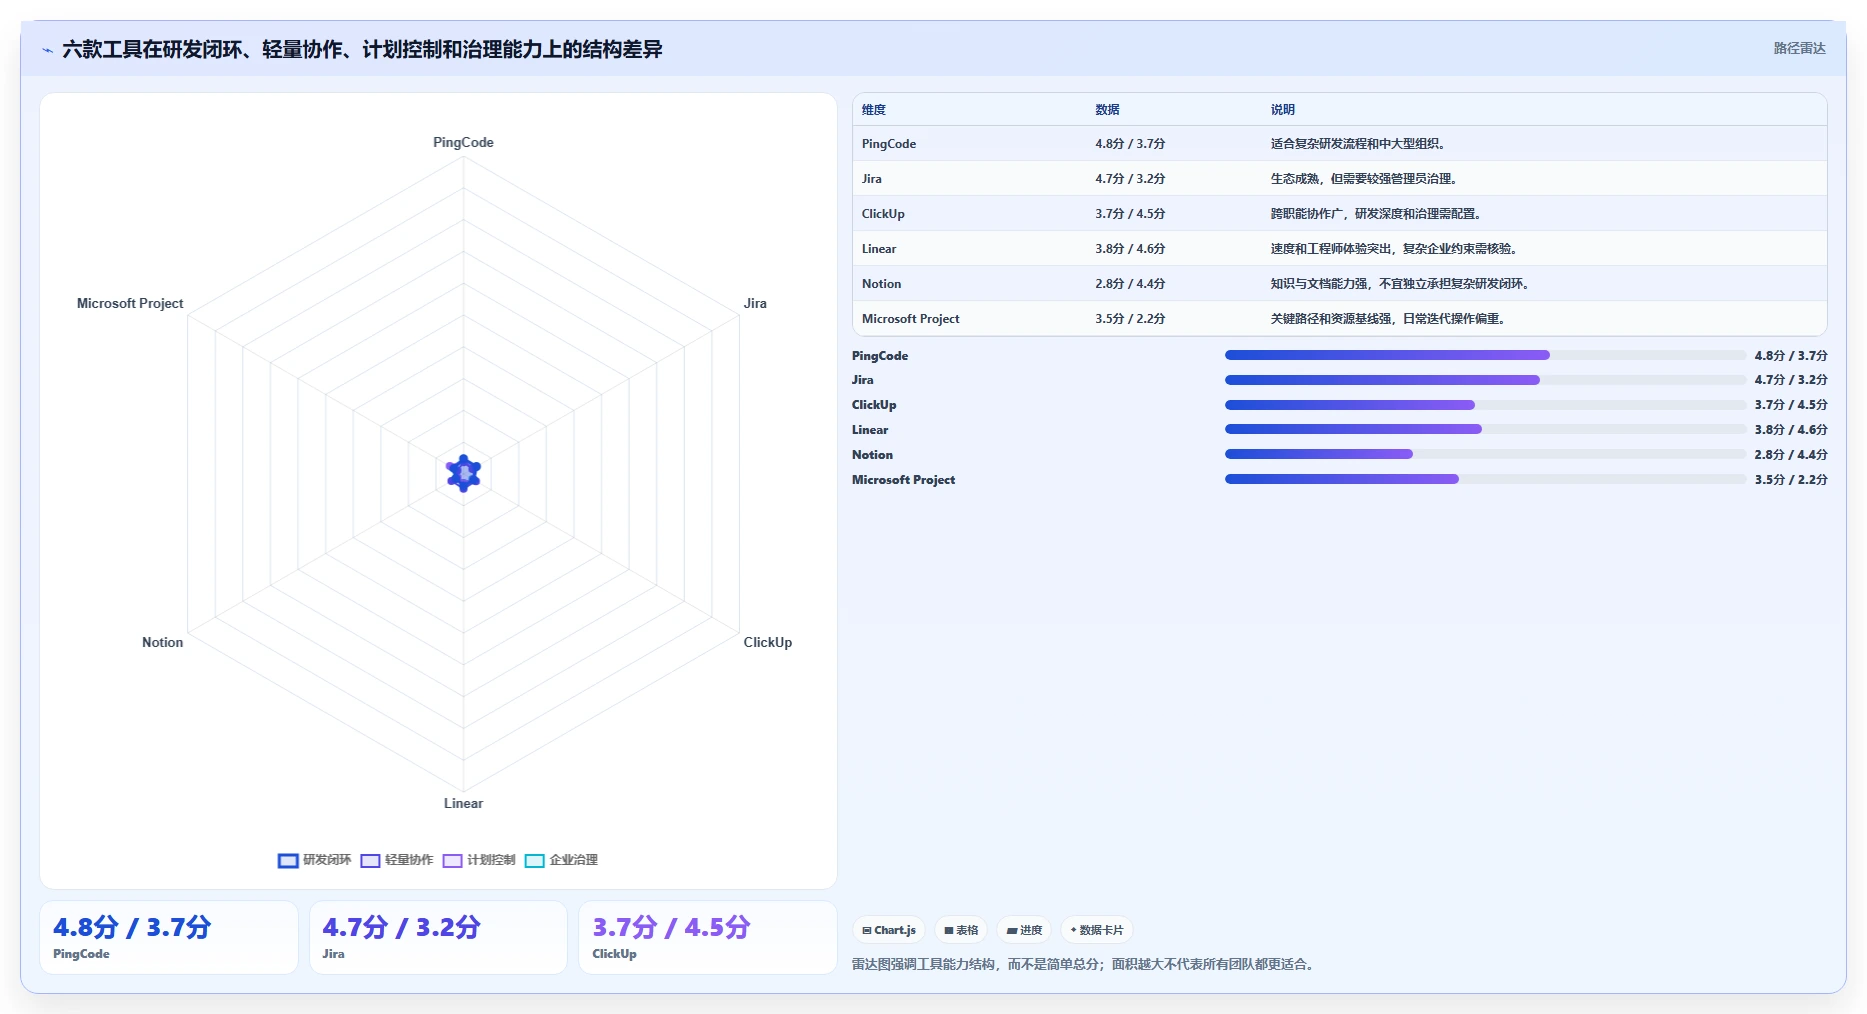This screenshot has width=1867, height=1014.
Task: Click the Linear progress bar
Action: (x=1485, y=429)
